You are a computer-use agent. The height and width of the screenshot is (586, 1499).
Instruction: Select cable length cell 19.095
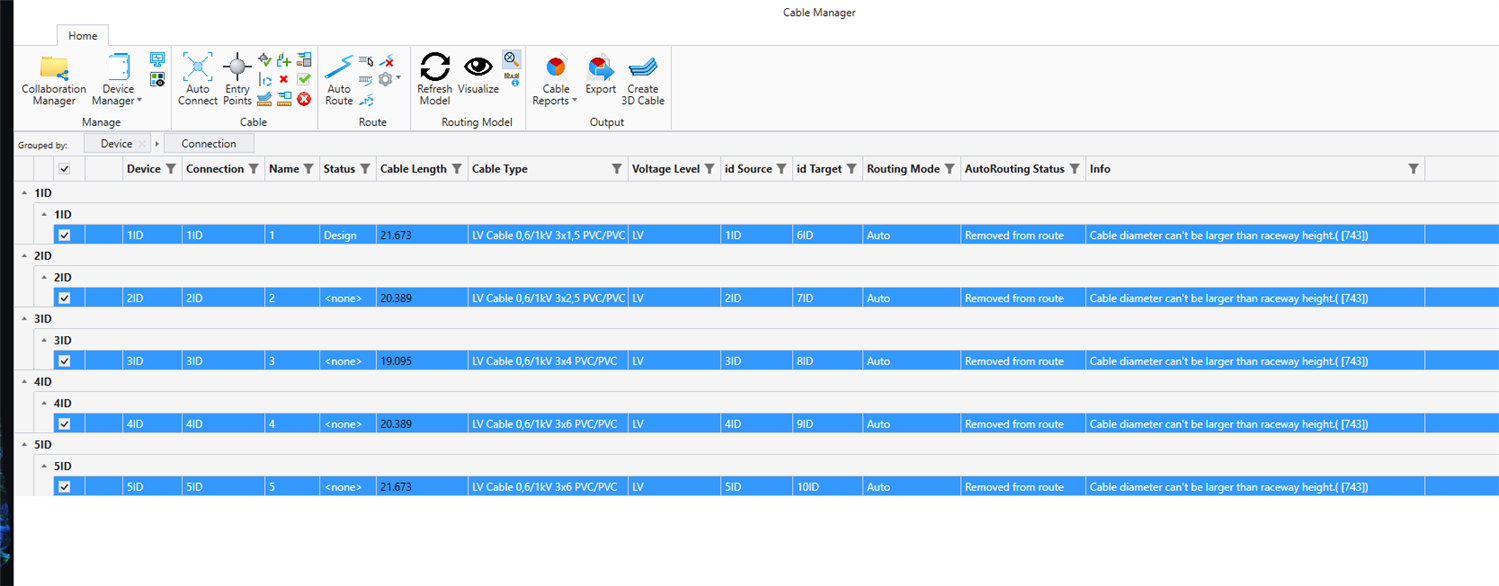pos(397,361)
